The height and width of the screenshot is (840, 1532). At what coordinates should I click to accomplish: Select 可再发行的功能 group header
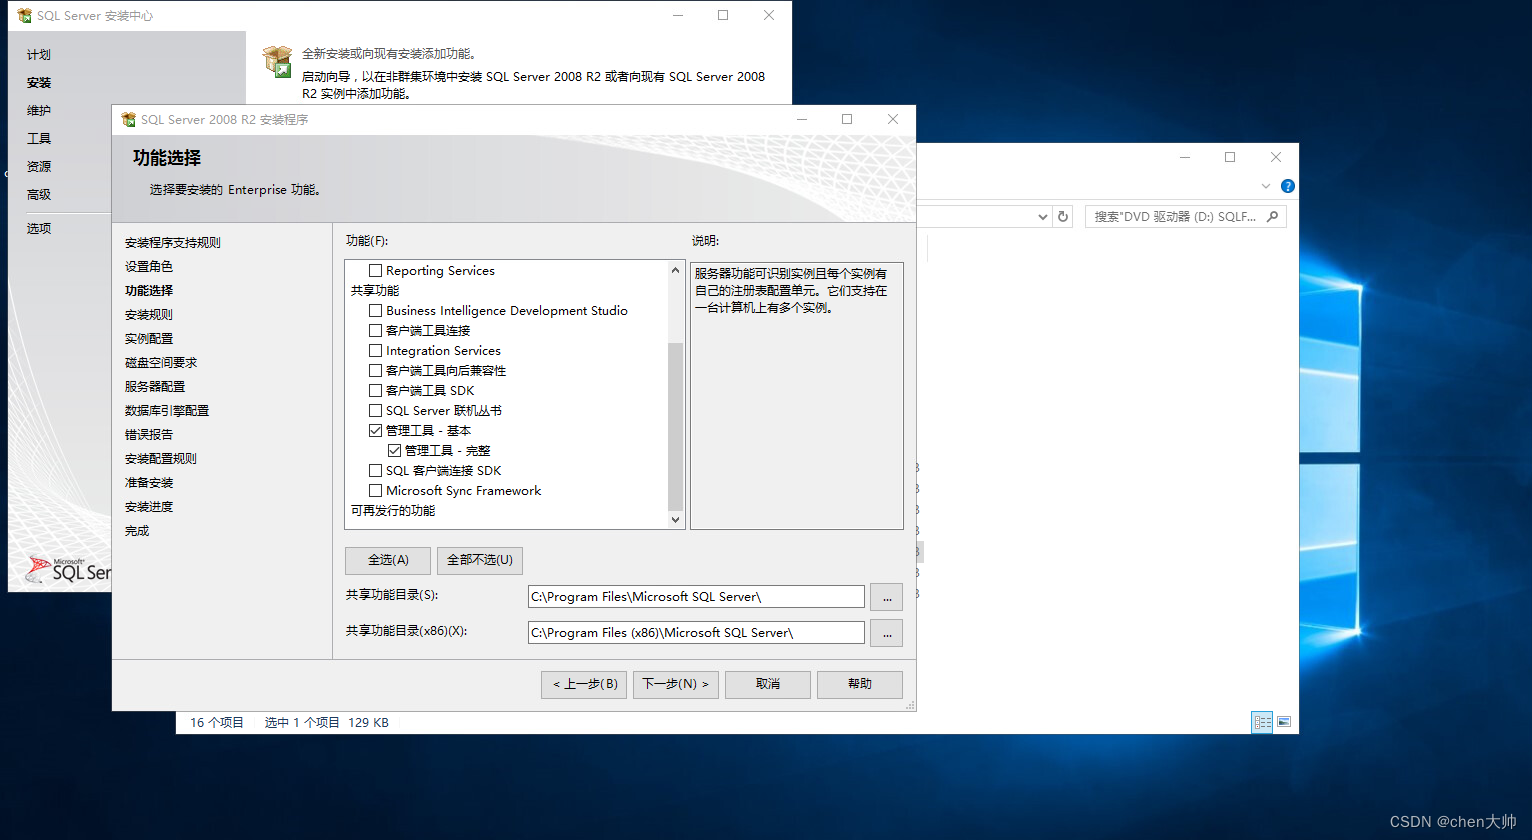(x=393, y=511)
